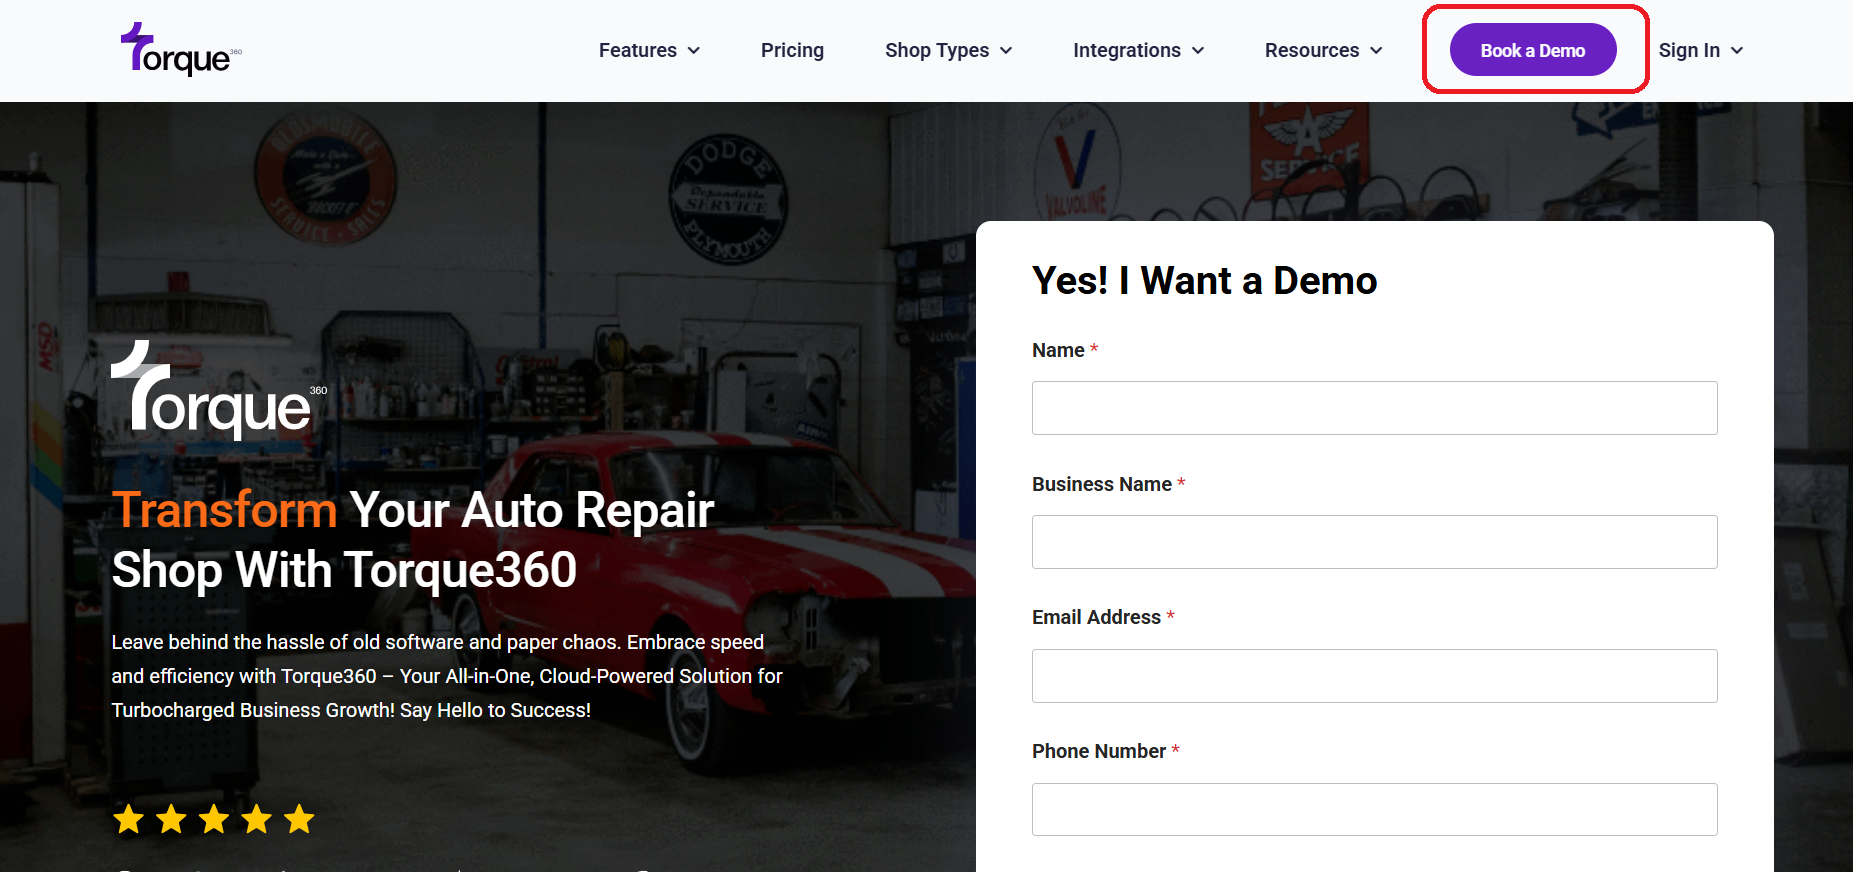Click the Book a Demo button
The height and width of the screenshot is (872, 1853).
(1533, 50)
